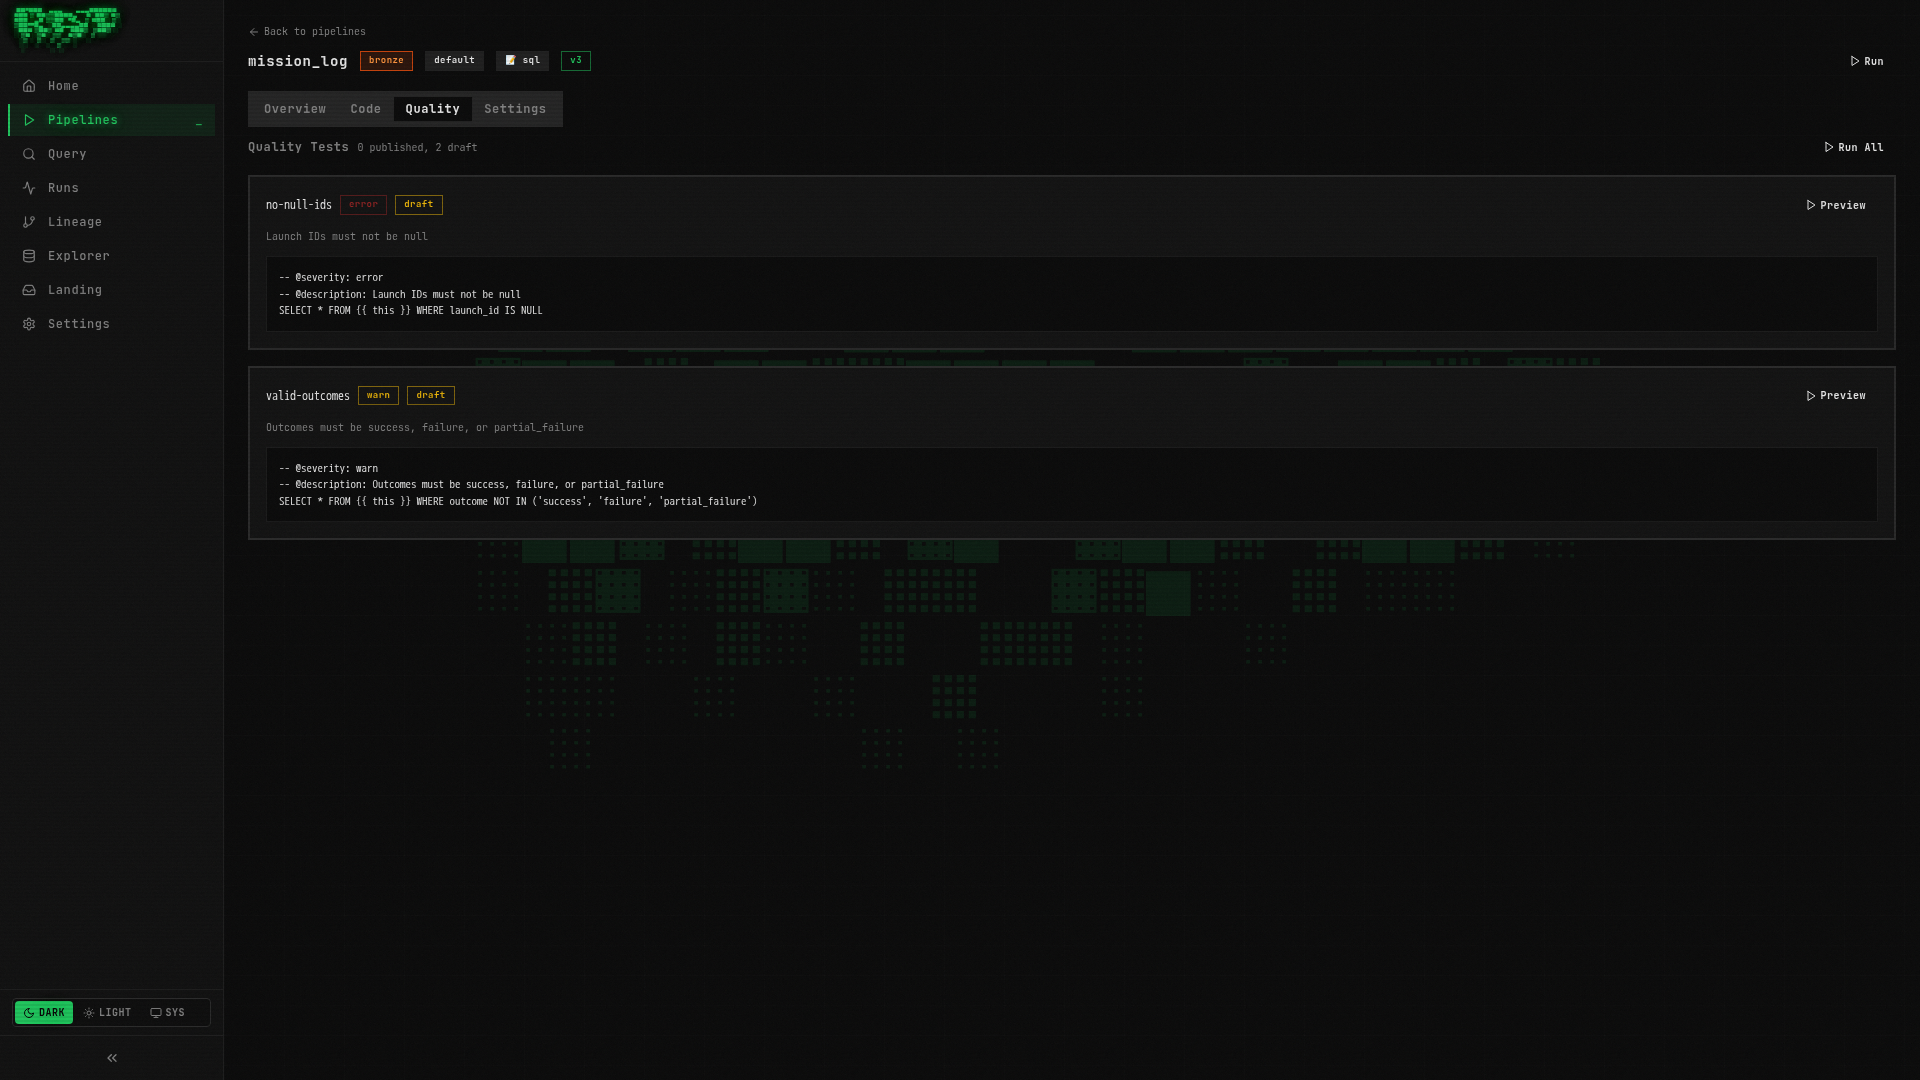Image resolution: width=1920 pixels, height=1080 pixels.
Task: Click the Home house icon in sidebar
Action: tap(30, 86)
